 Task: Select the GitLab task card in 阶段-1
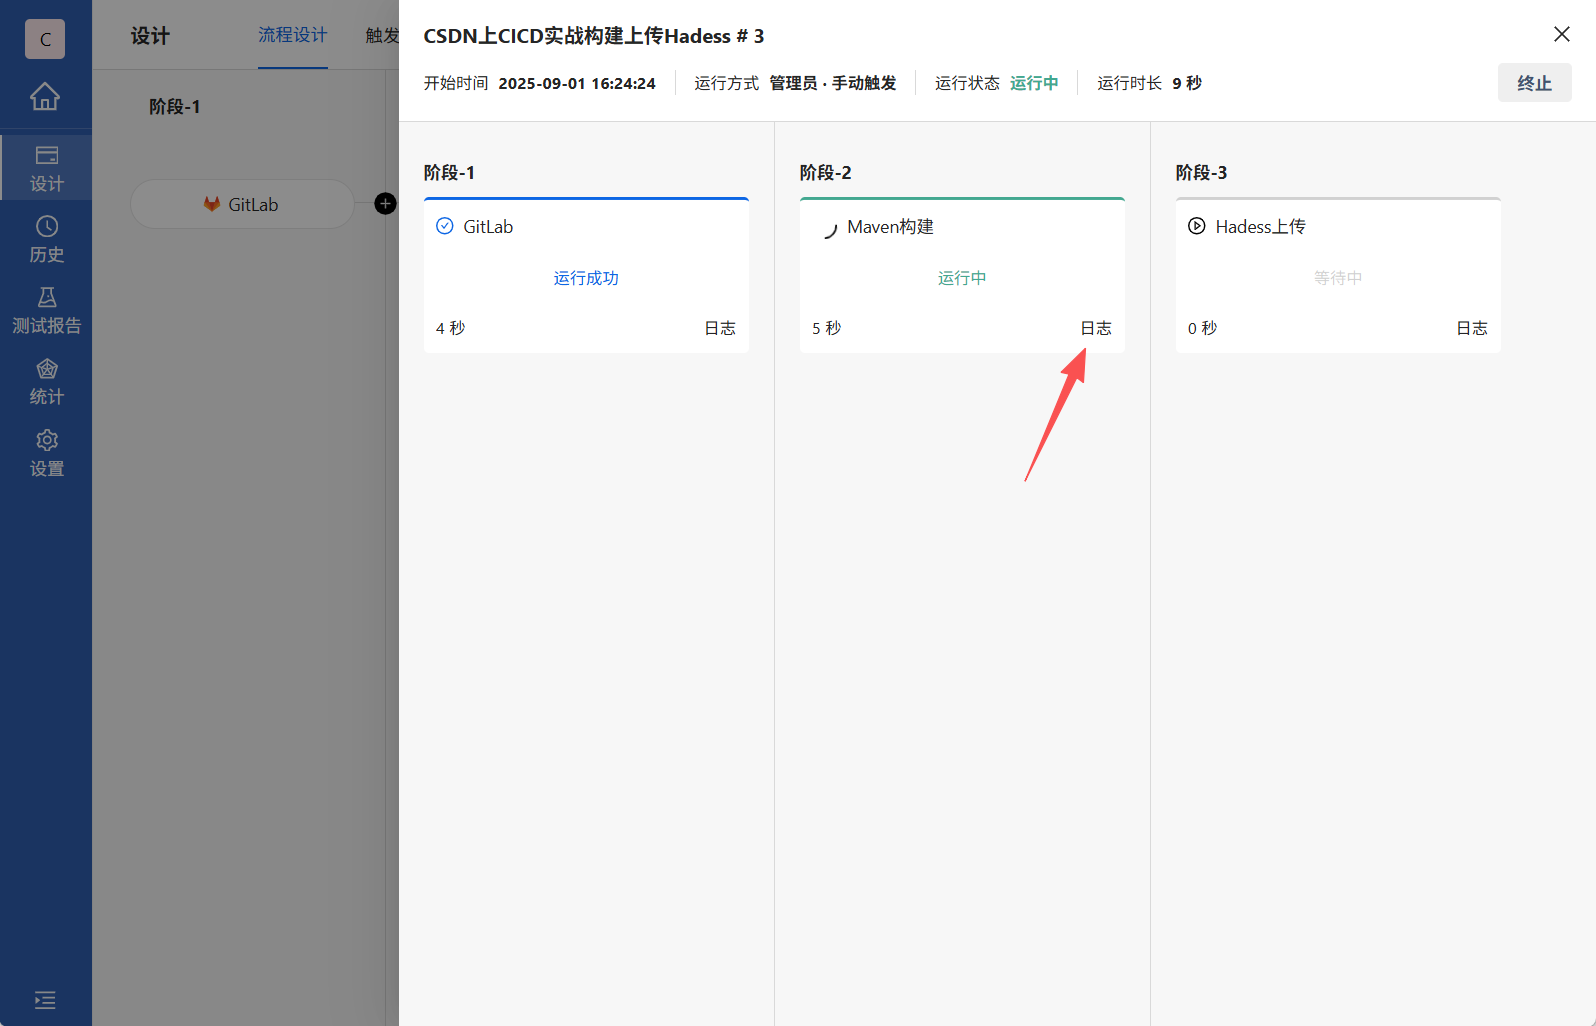(586, 275)
